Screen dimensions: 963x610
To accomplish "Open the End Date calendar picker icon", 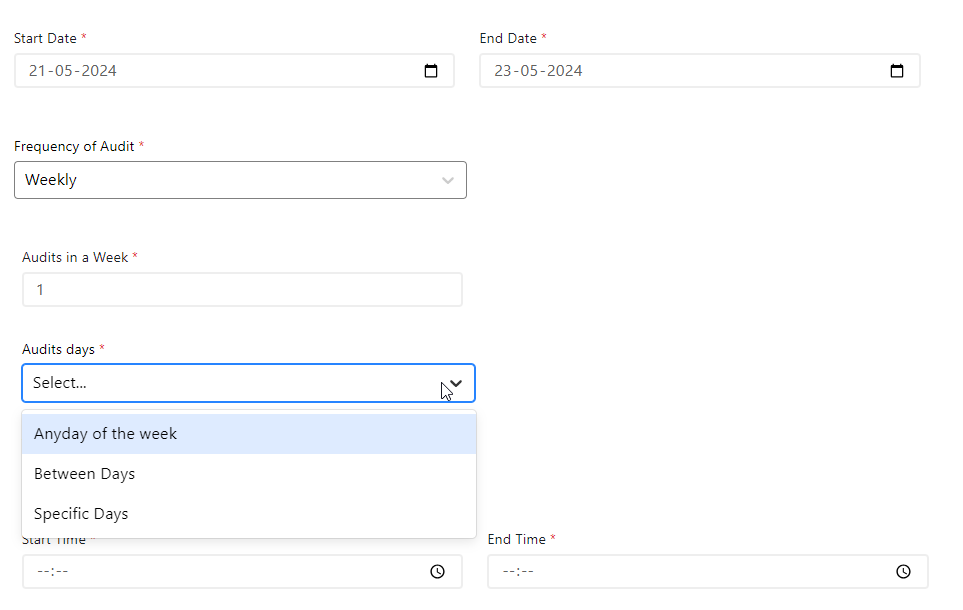I will click(x=897, y=71).
